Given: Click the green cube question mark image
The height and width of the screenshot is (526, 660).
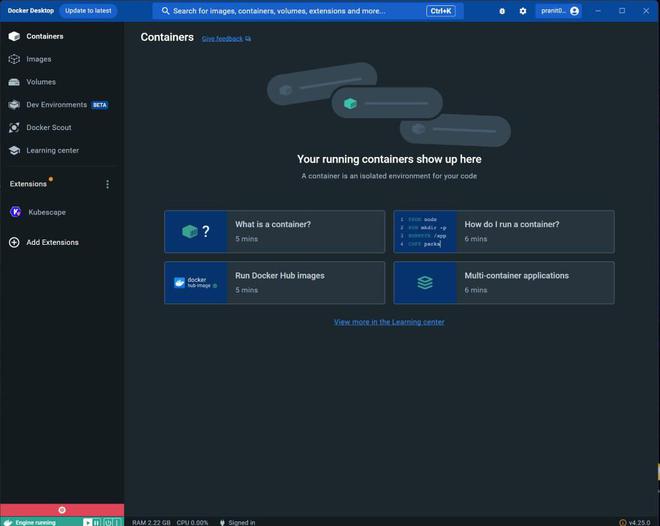Looking at the screenshot, I should [x=196, y=231].
